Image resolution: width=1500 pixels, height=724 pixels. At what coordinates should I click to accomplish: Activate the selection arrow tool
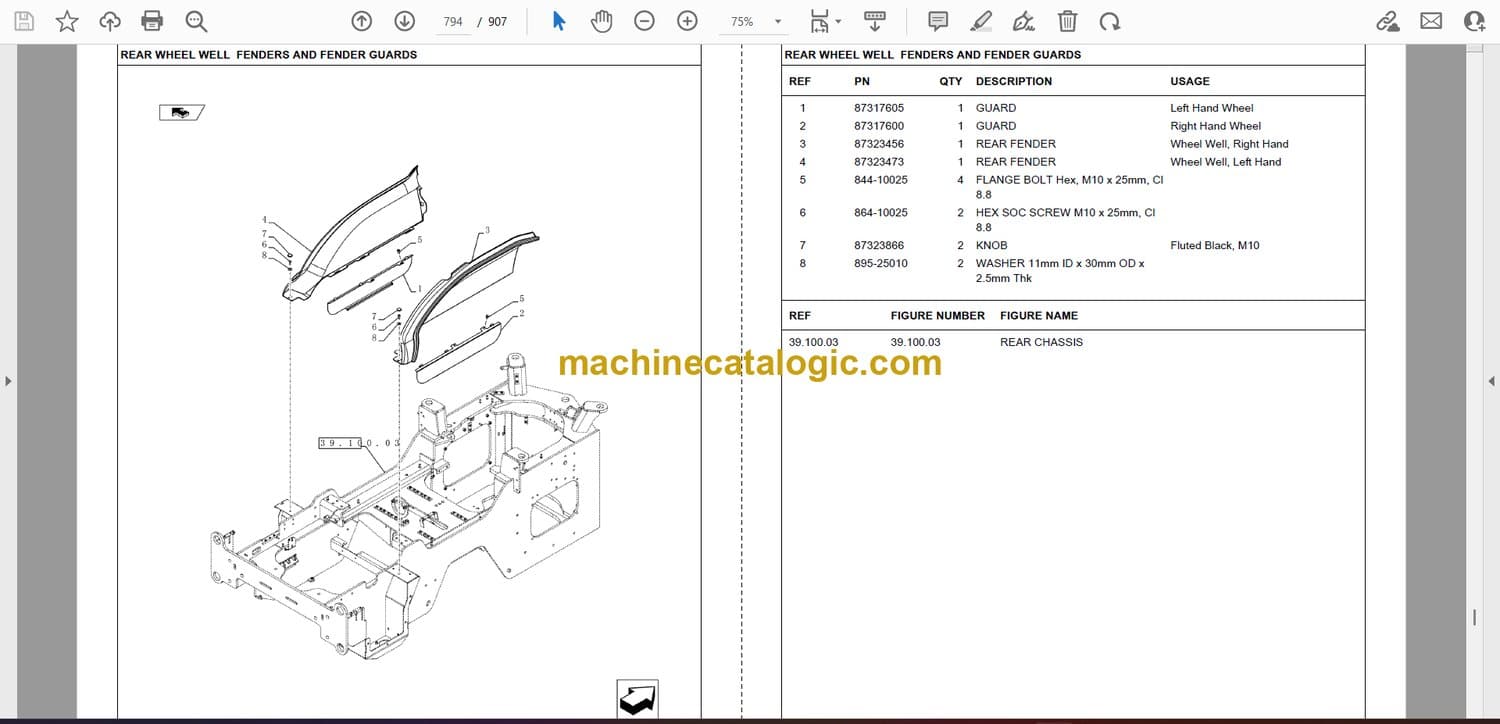(559, 21)
